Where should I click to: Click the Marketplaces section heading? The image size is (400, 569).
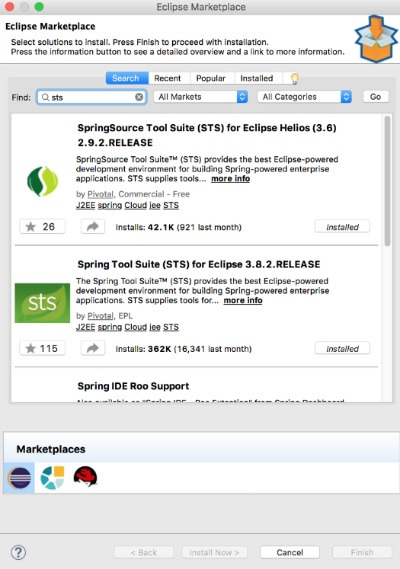tap(51, 449)
